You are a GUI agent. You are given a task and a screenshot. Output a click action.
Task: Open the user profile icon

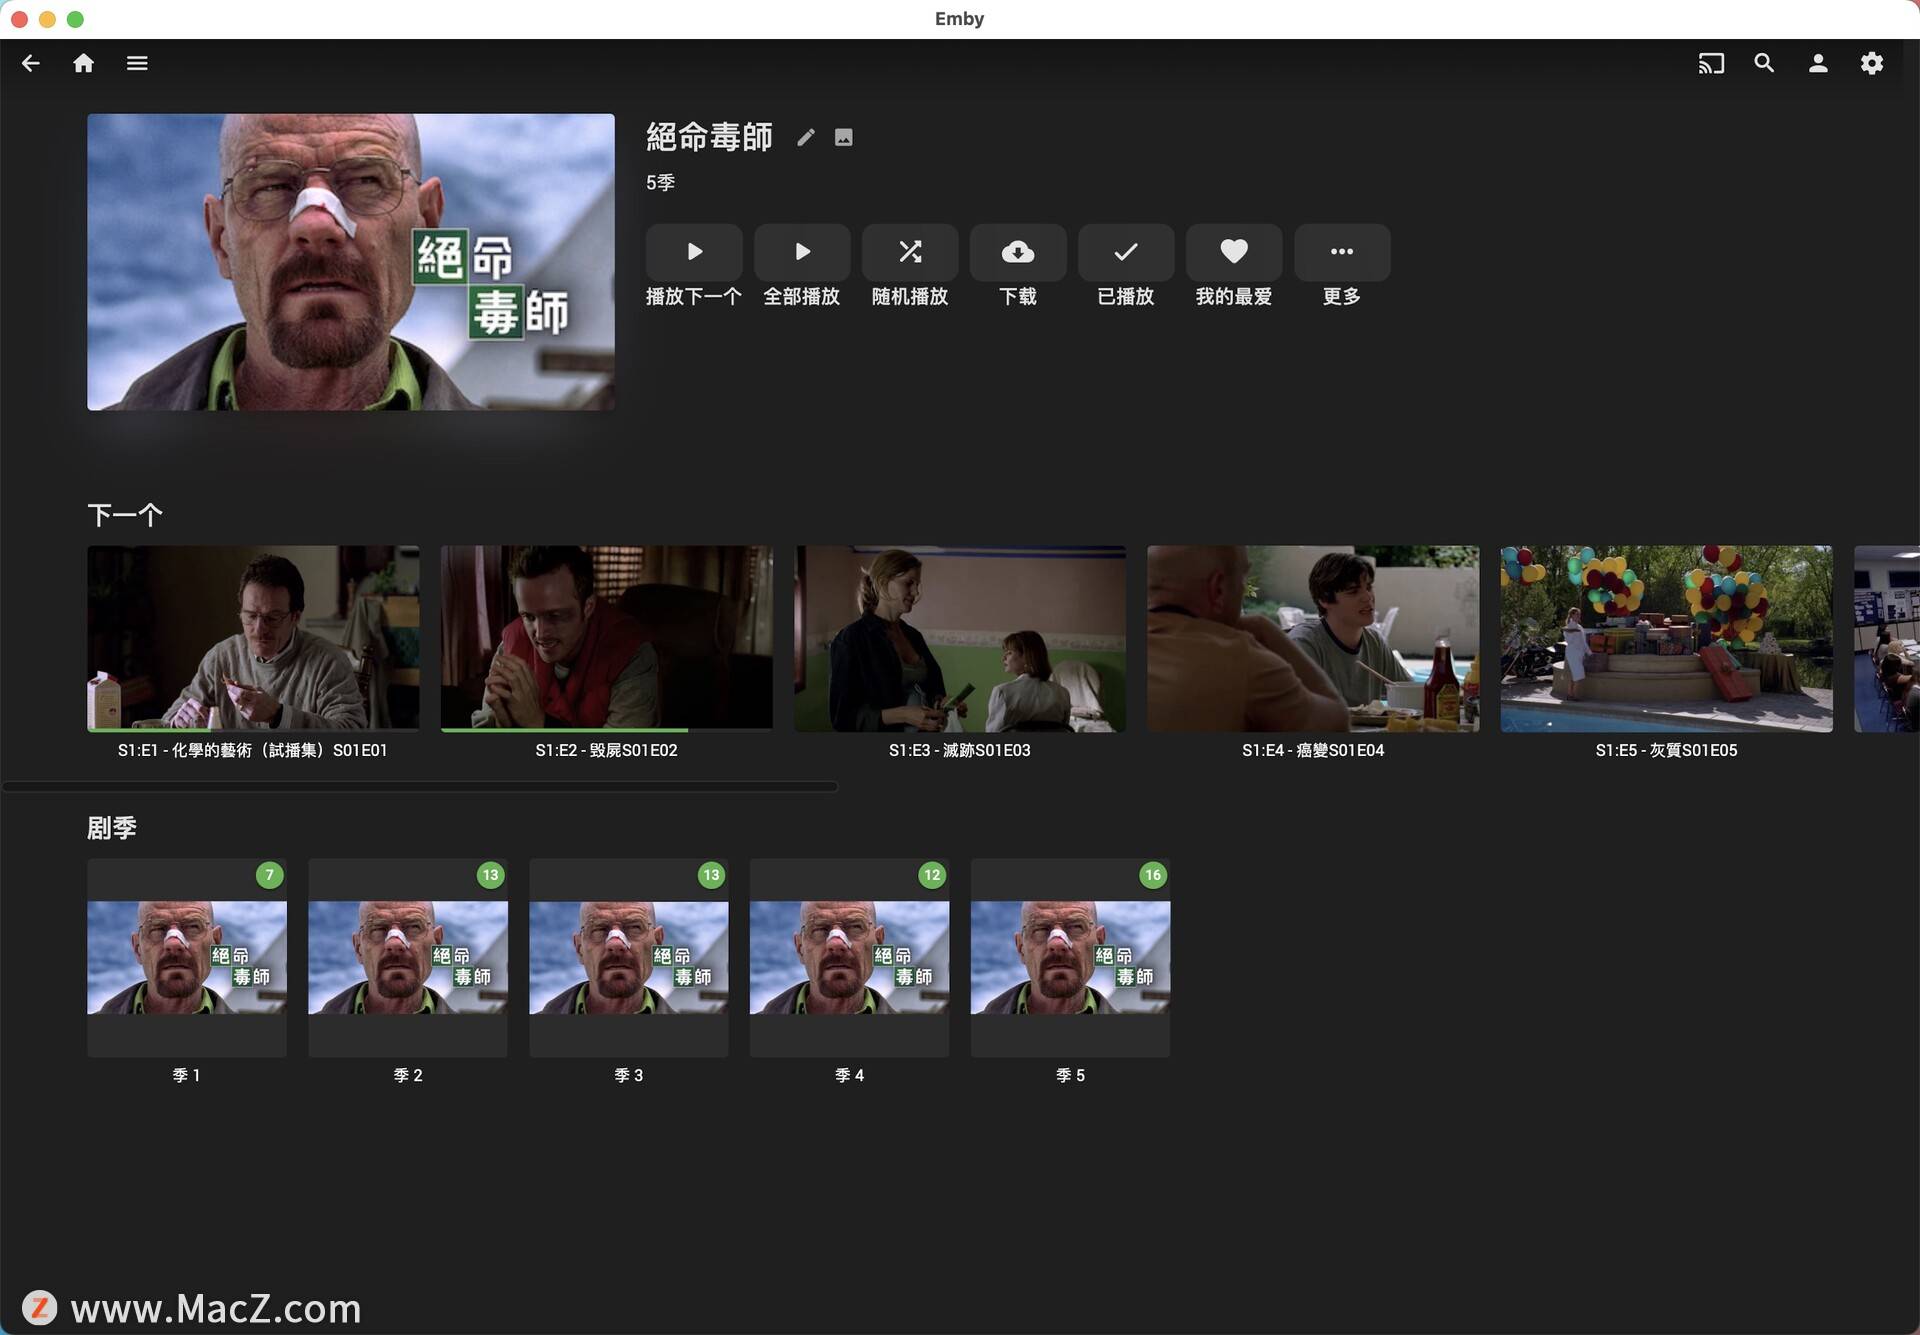[x=1818, y=63]
